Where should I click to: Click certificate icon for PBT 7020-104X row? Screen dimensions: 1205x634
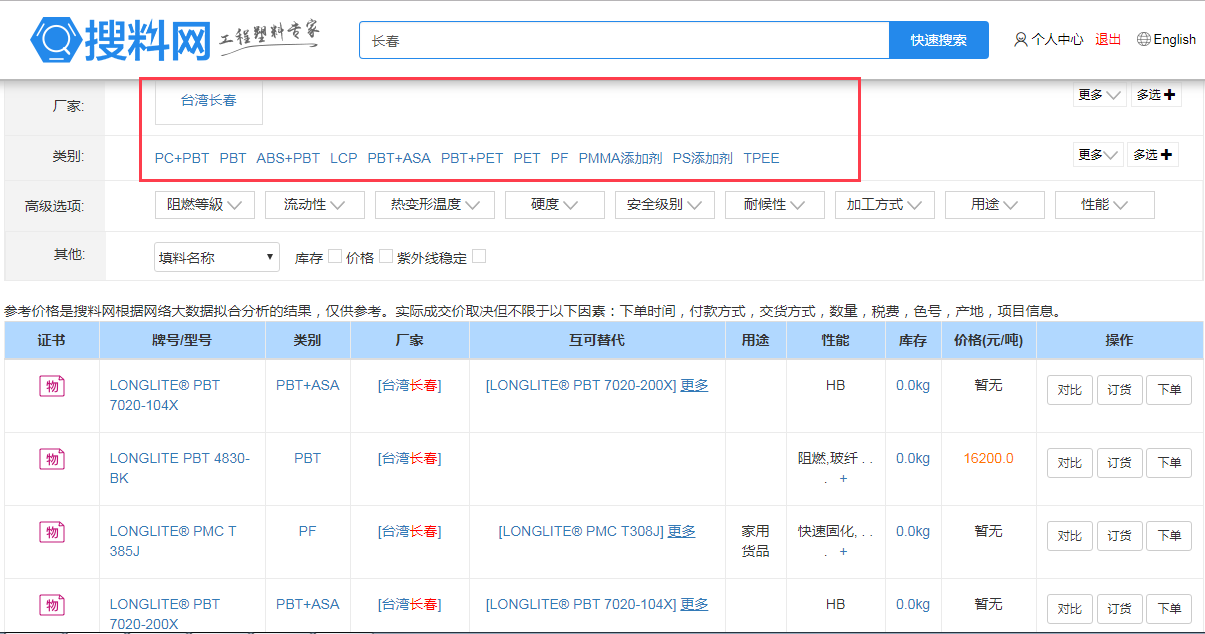coord(52,386)
